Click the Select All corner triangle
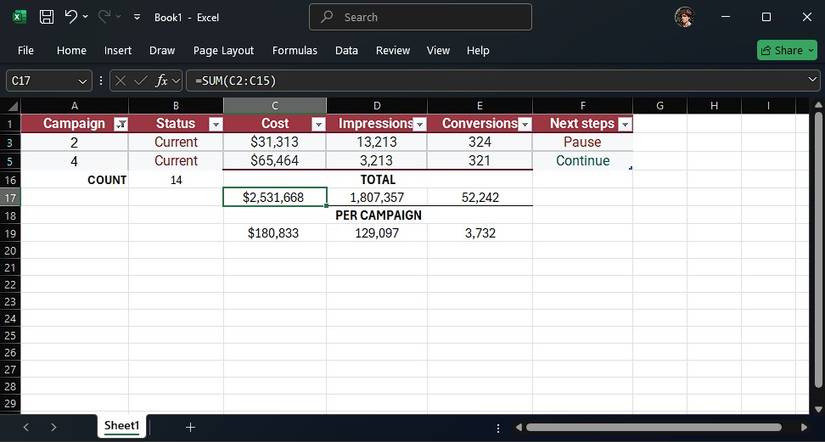The width and height of the screenshot is (825, 442). tap(13, 106)
